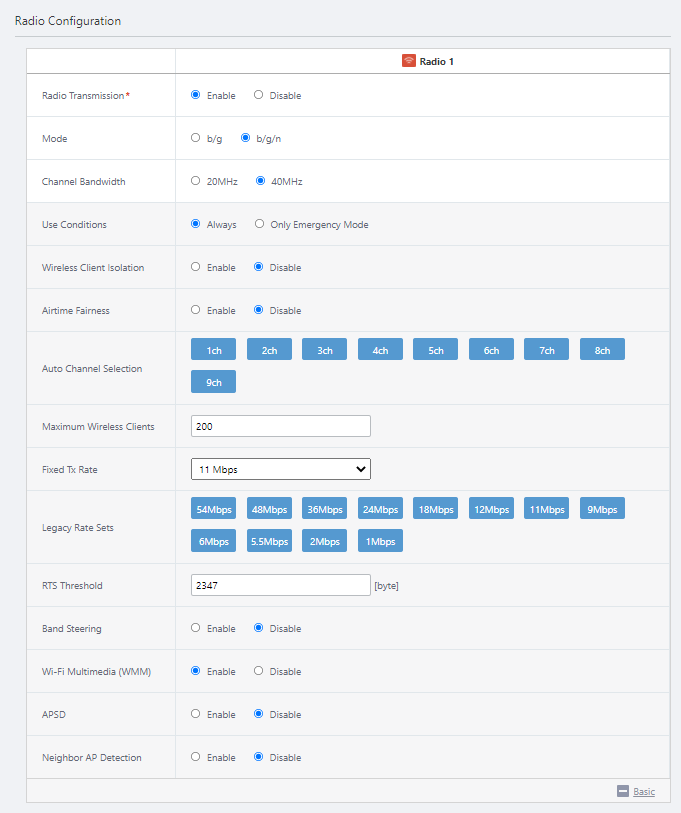Set Channel Bandwidth to 20MHz
681x813 pixels.
[x=196, y=181]
